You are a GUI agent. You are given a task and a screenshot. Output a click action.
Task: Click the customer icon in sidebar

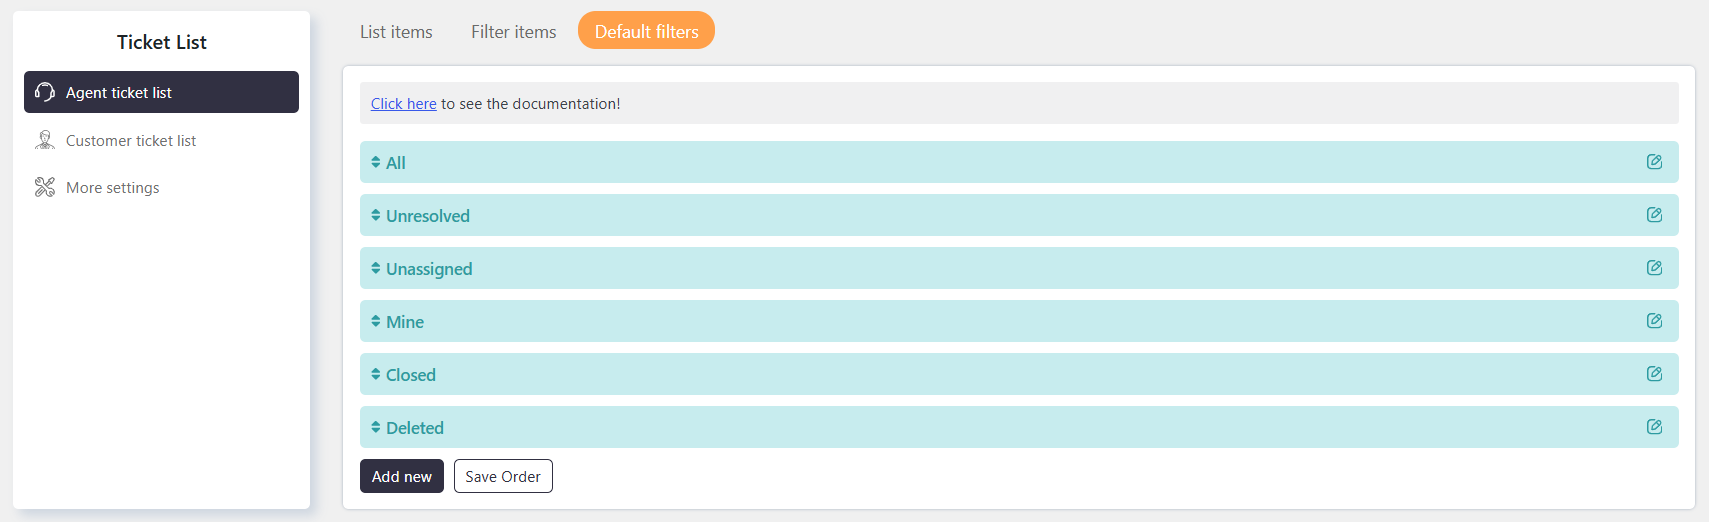point(45,140)
